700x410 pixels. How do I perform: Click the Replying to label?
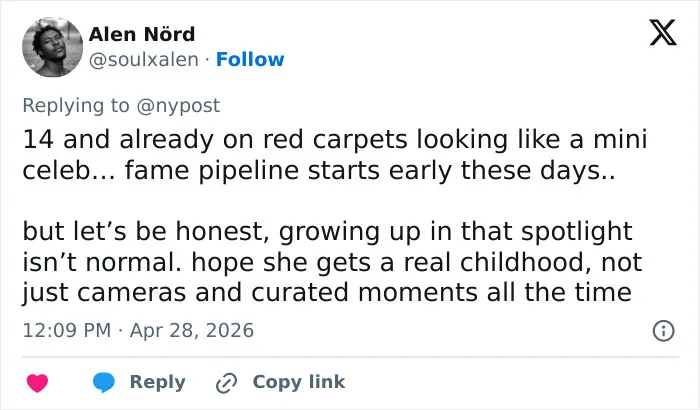76,106
